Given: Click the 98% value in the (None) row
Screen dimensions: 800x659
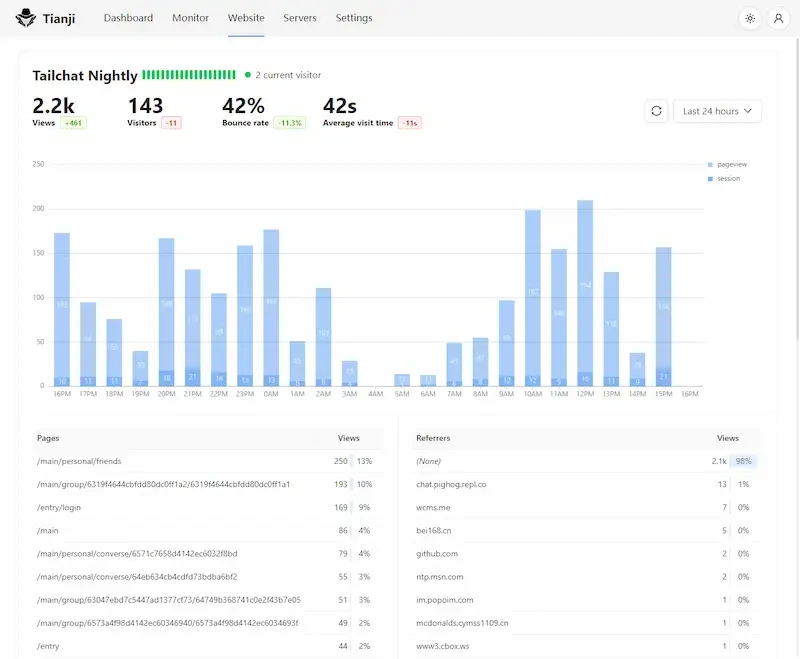Looking at the screenshot, I should (x=743, y=461).
